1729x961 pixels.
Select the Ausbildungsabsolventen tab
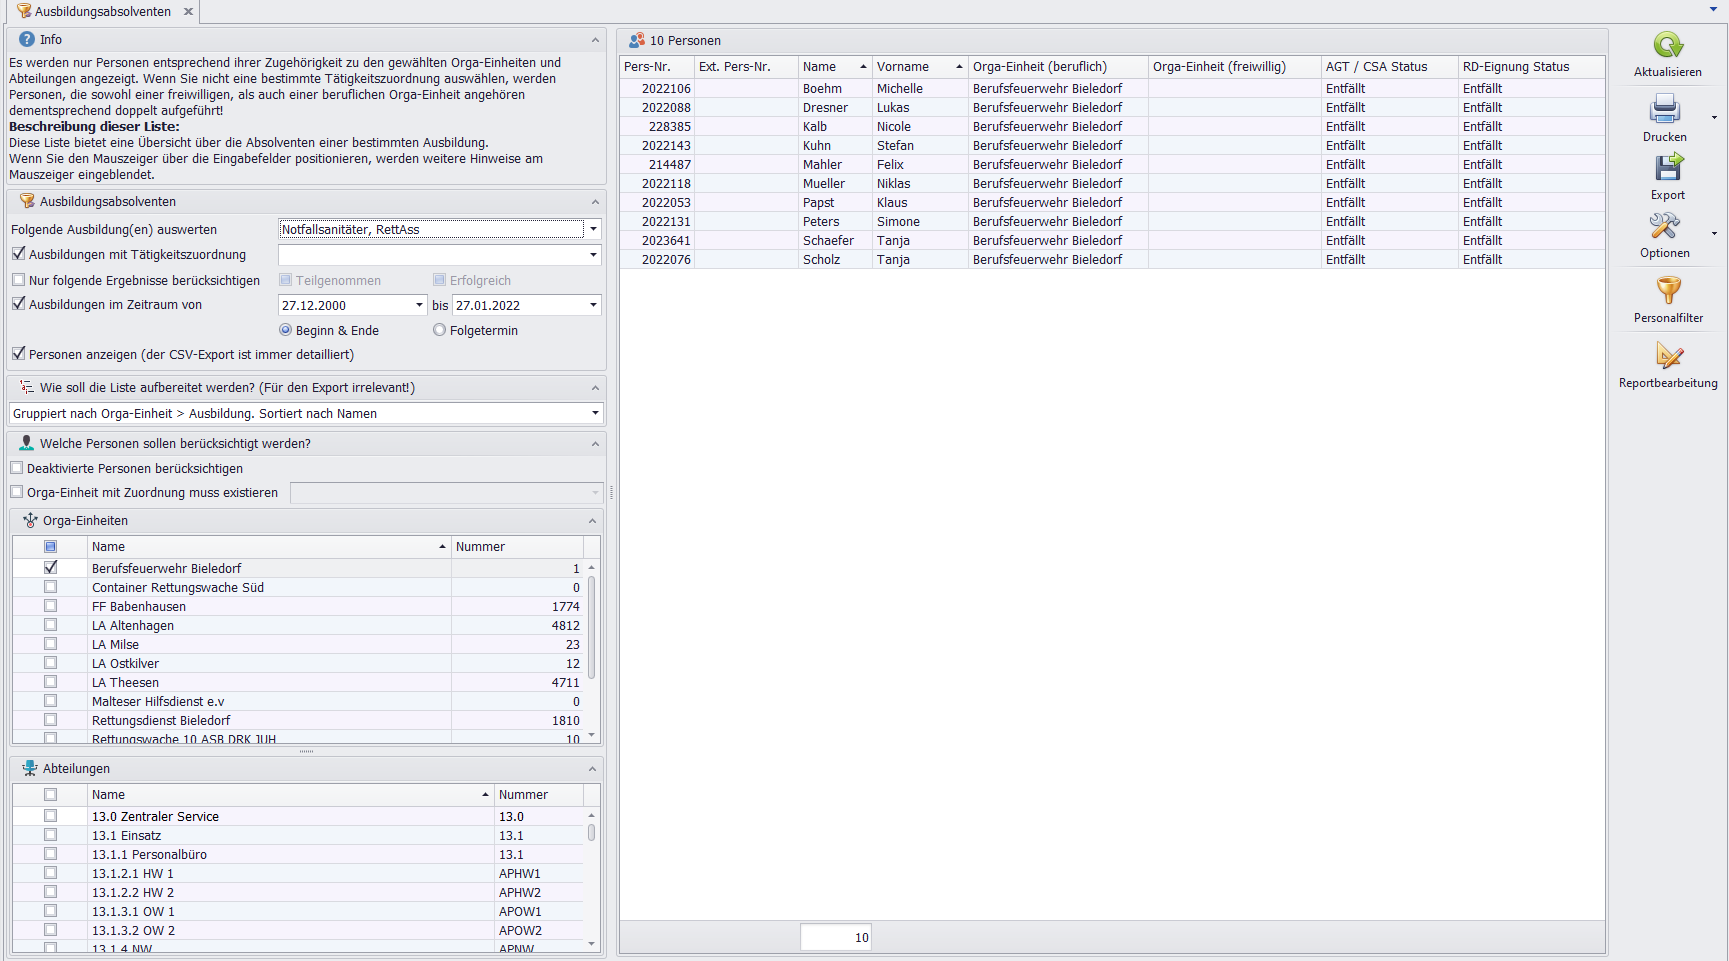(102, 12)
